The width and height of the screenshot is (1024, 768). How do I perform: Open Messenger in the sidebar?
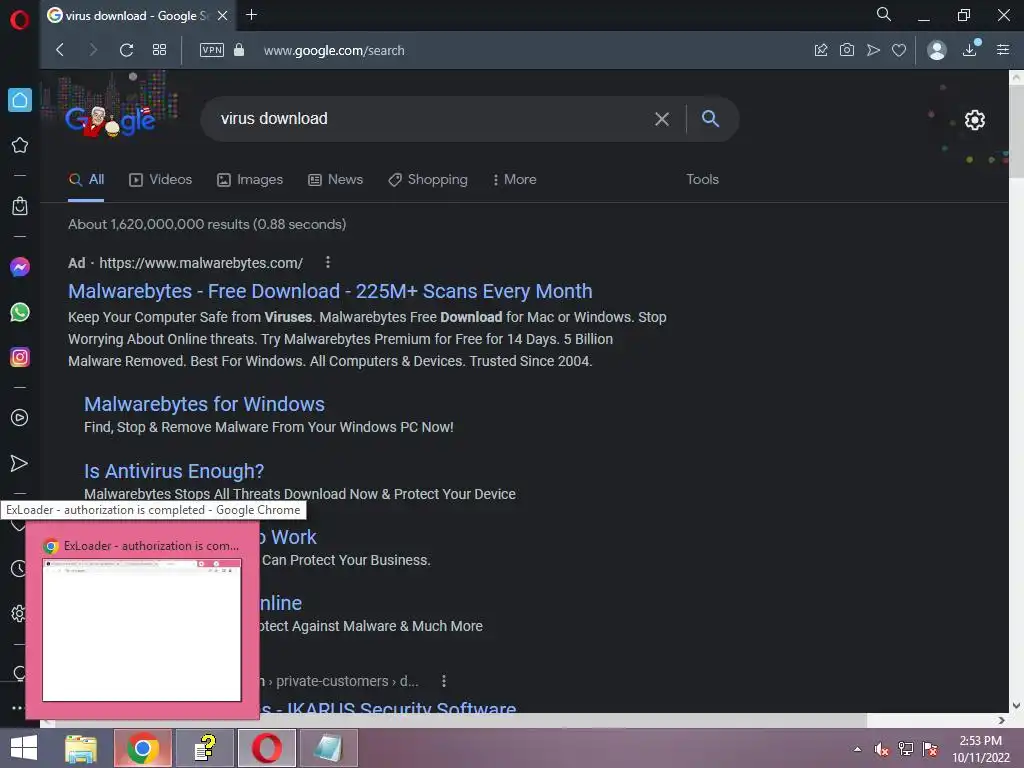click(20, 267)
